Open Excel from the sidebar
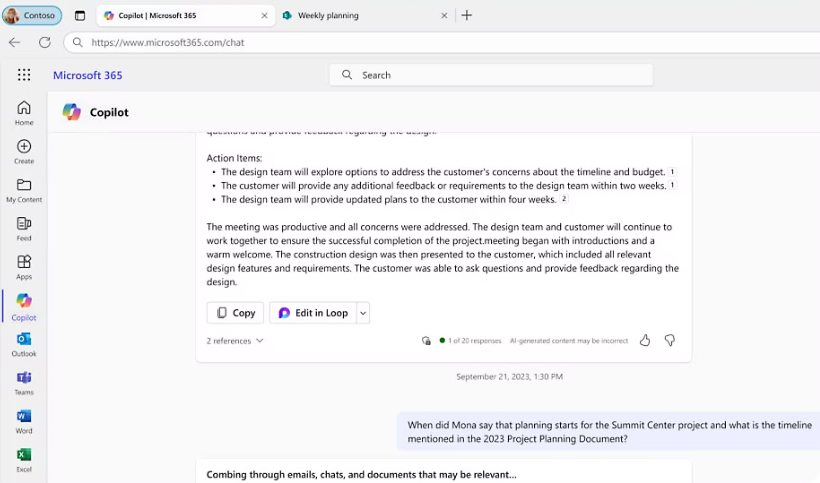Image resolution: width=820 pixels, height=483 pixels. [24, 459]
